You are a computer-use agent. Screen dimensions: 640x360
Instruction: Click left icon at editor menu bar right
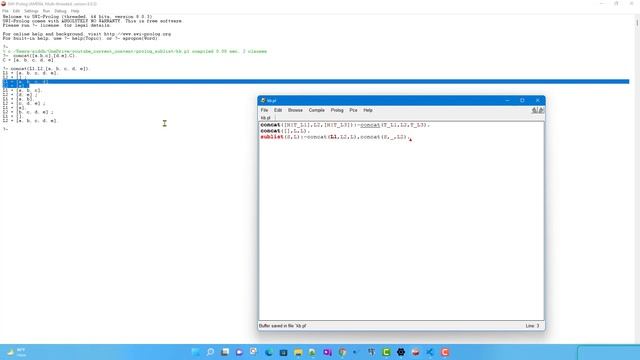[x=534, y=110]
